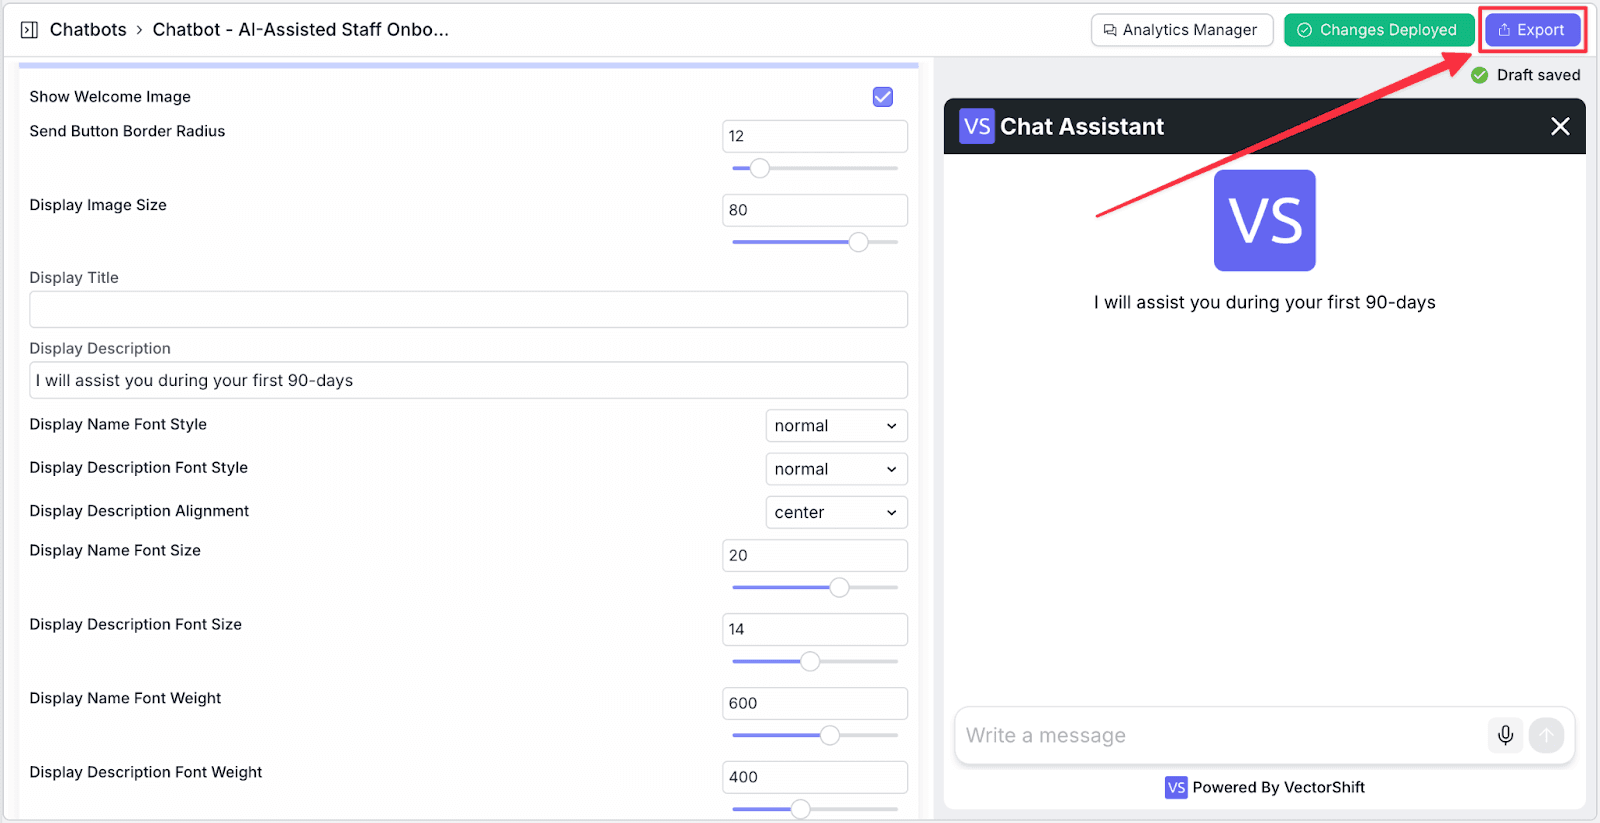
Task: Close the Chat Assistant preview
Action: coord(1560,126)
